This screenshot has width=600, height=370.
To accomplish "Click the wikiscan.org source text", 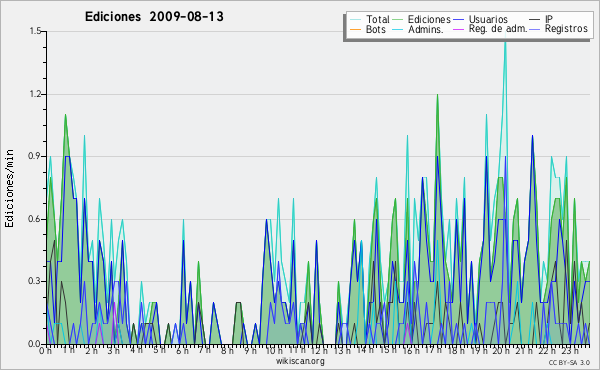I will click(x=300, y=361).
